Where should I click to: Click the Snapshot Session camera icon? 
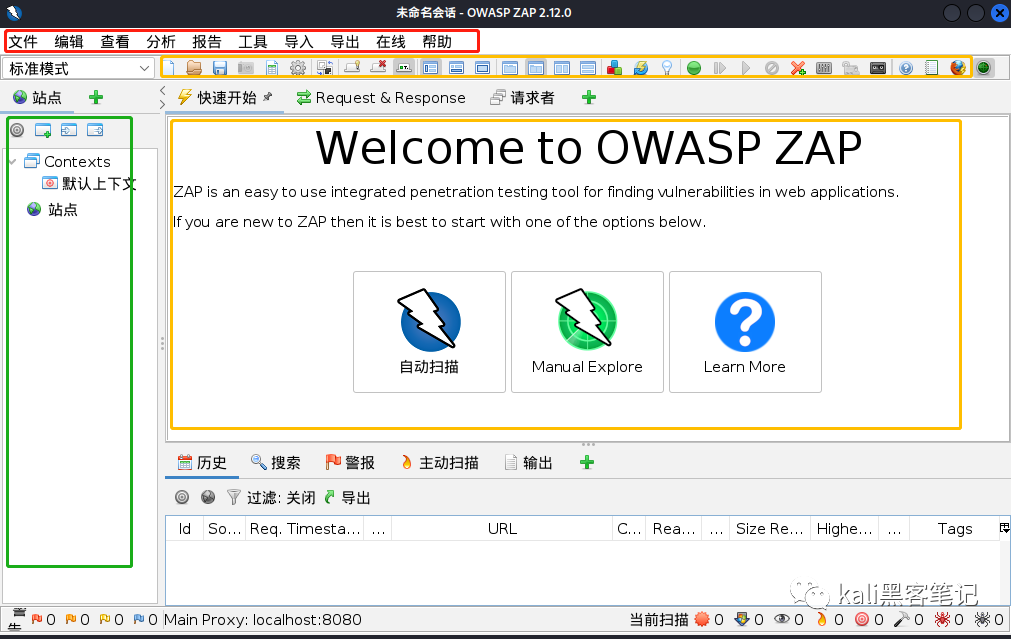[x=246, y=68]
